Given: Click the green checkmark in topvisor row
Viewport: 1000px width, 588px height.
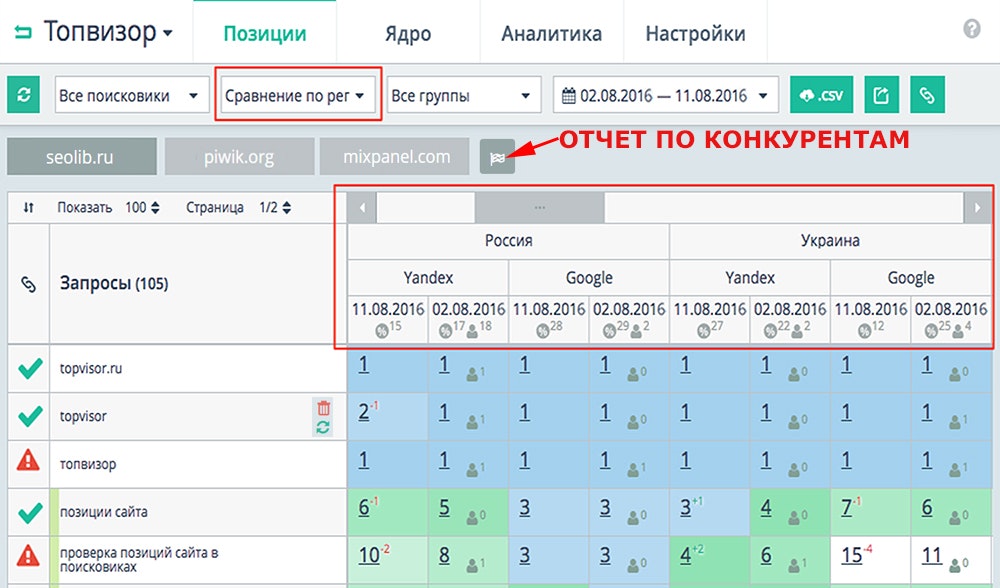Looking at the screenshot, I should coord(29,416).
